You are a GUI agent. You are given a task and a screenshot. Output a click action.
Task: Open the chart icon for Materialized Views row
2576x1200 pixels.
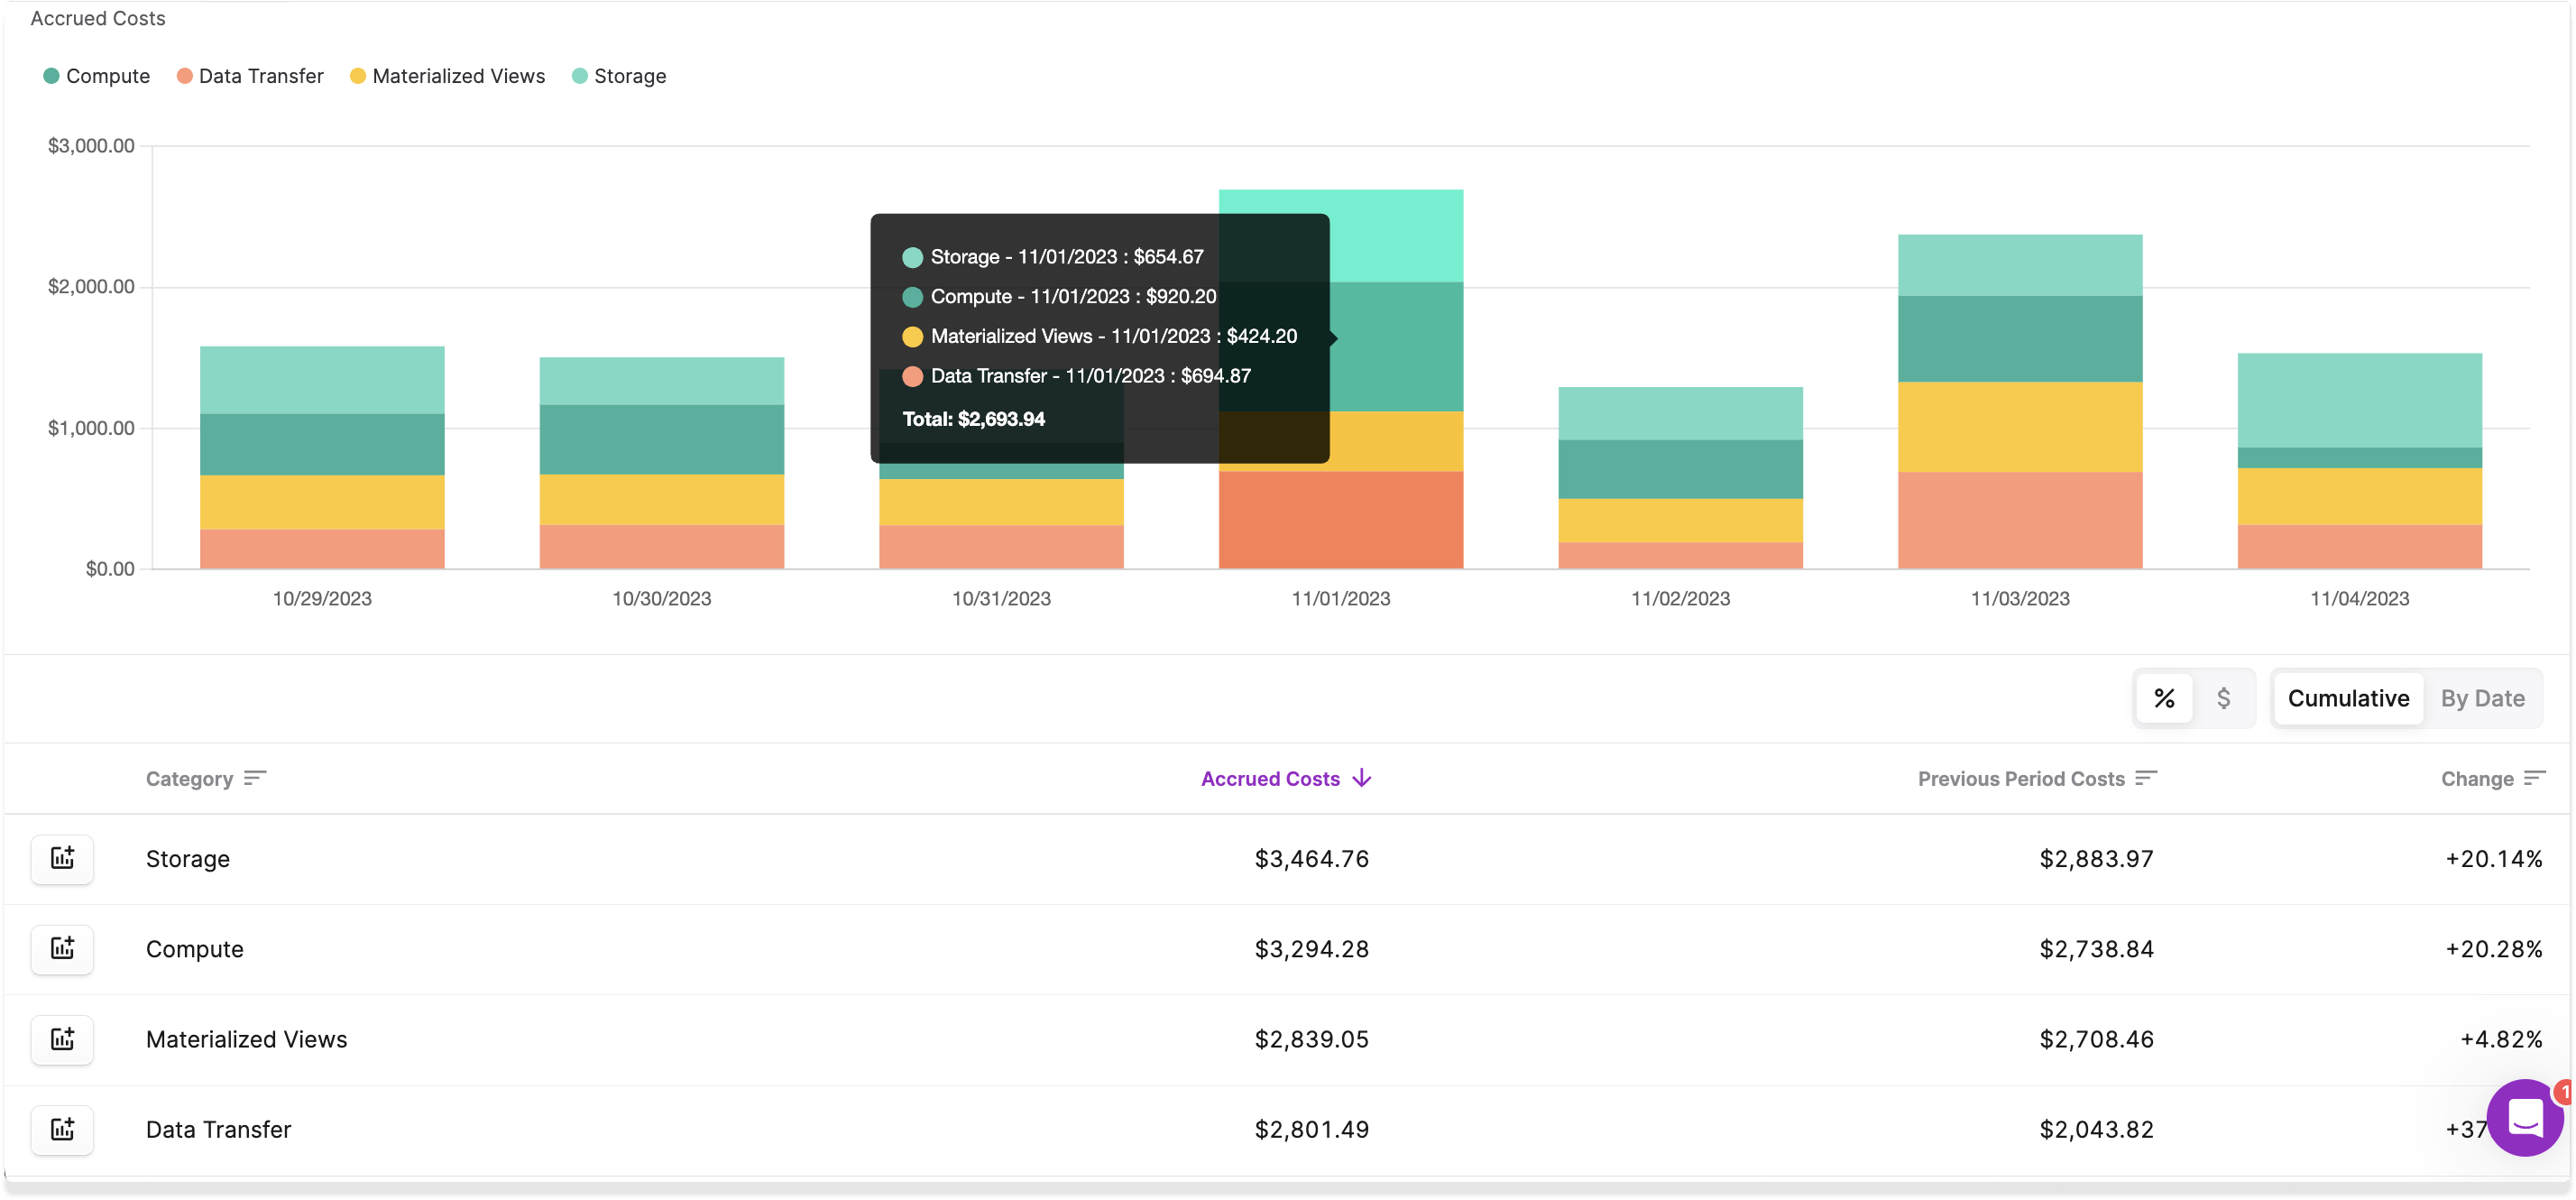tap(62, 1039)
